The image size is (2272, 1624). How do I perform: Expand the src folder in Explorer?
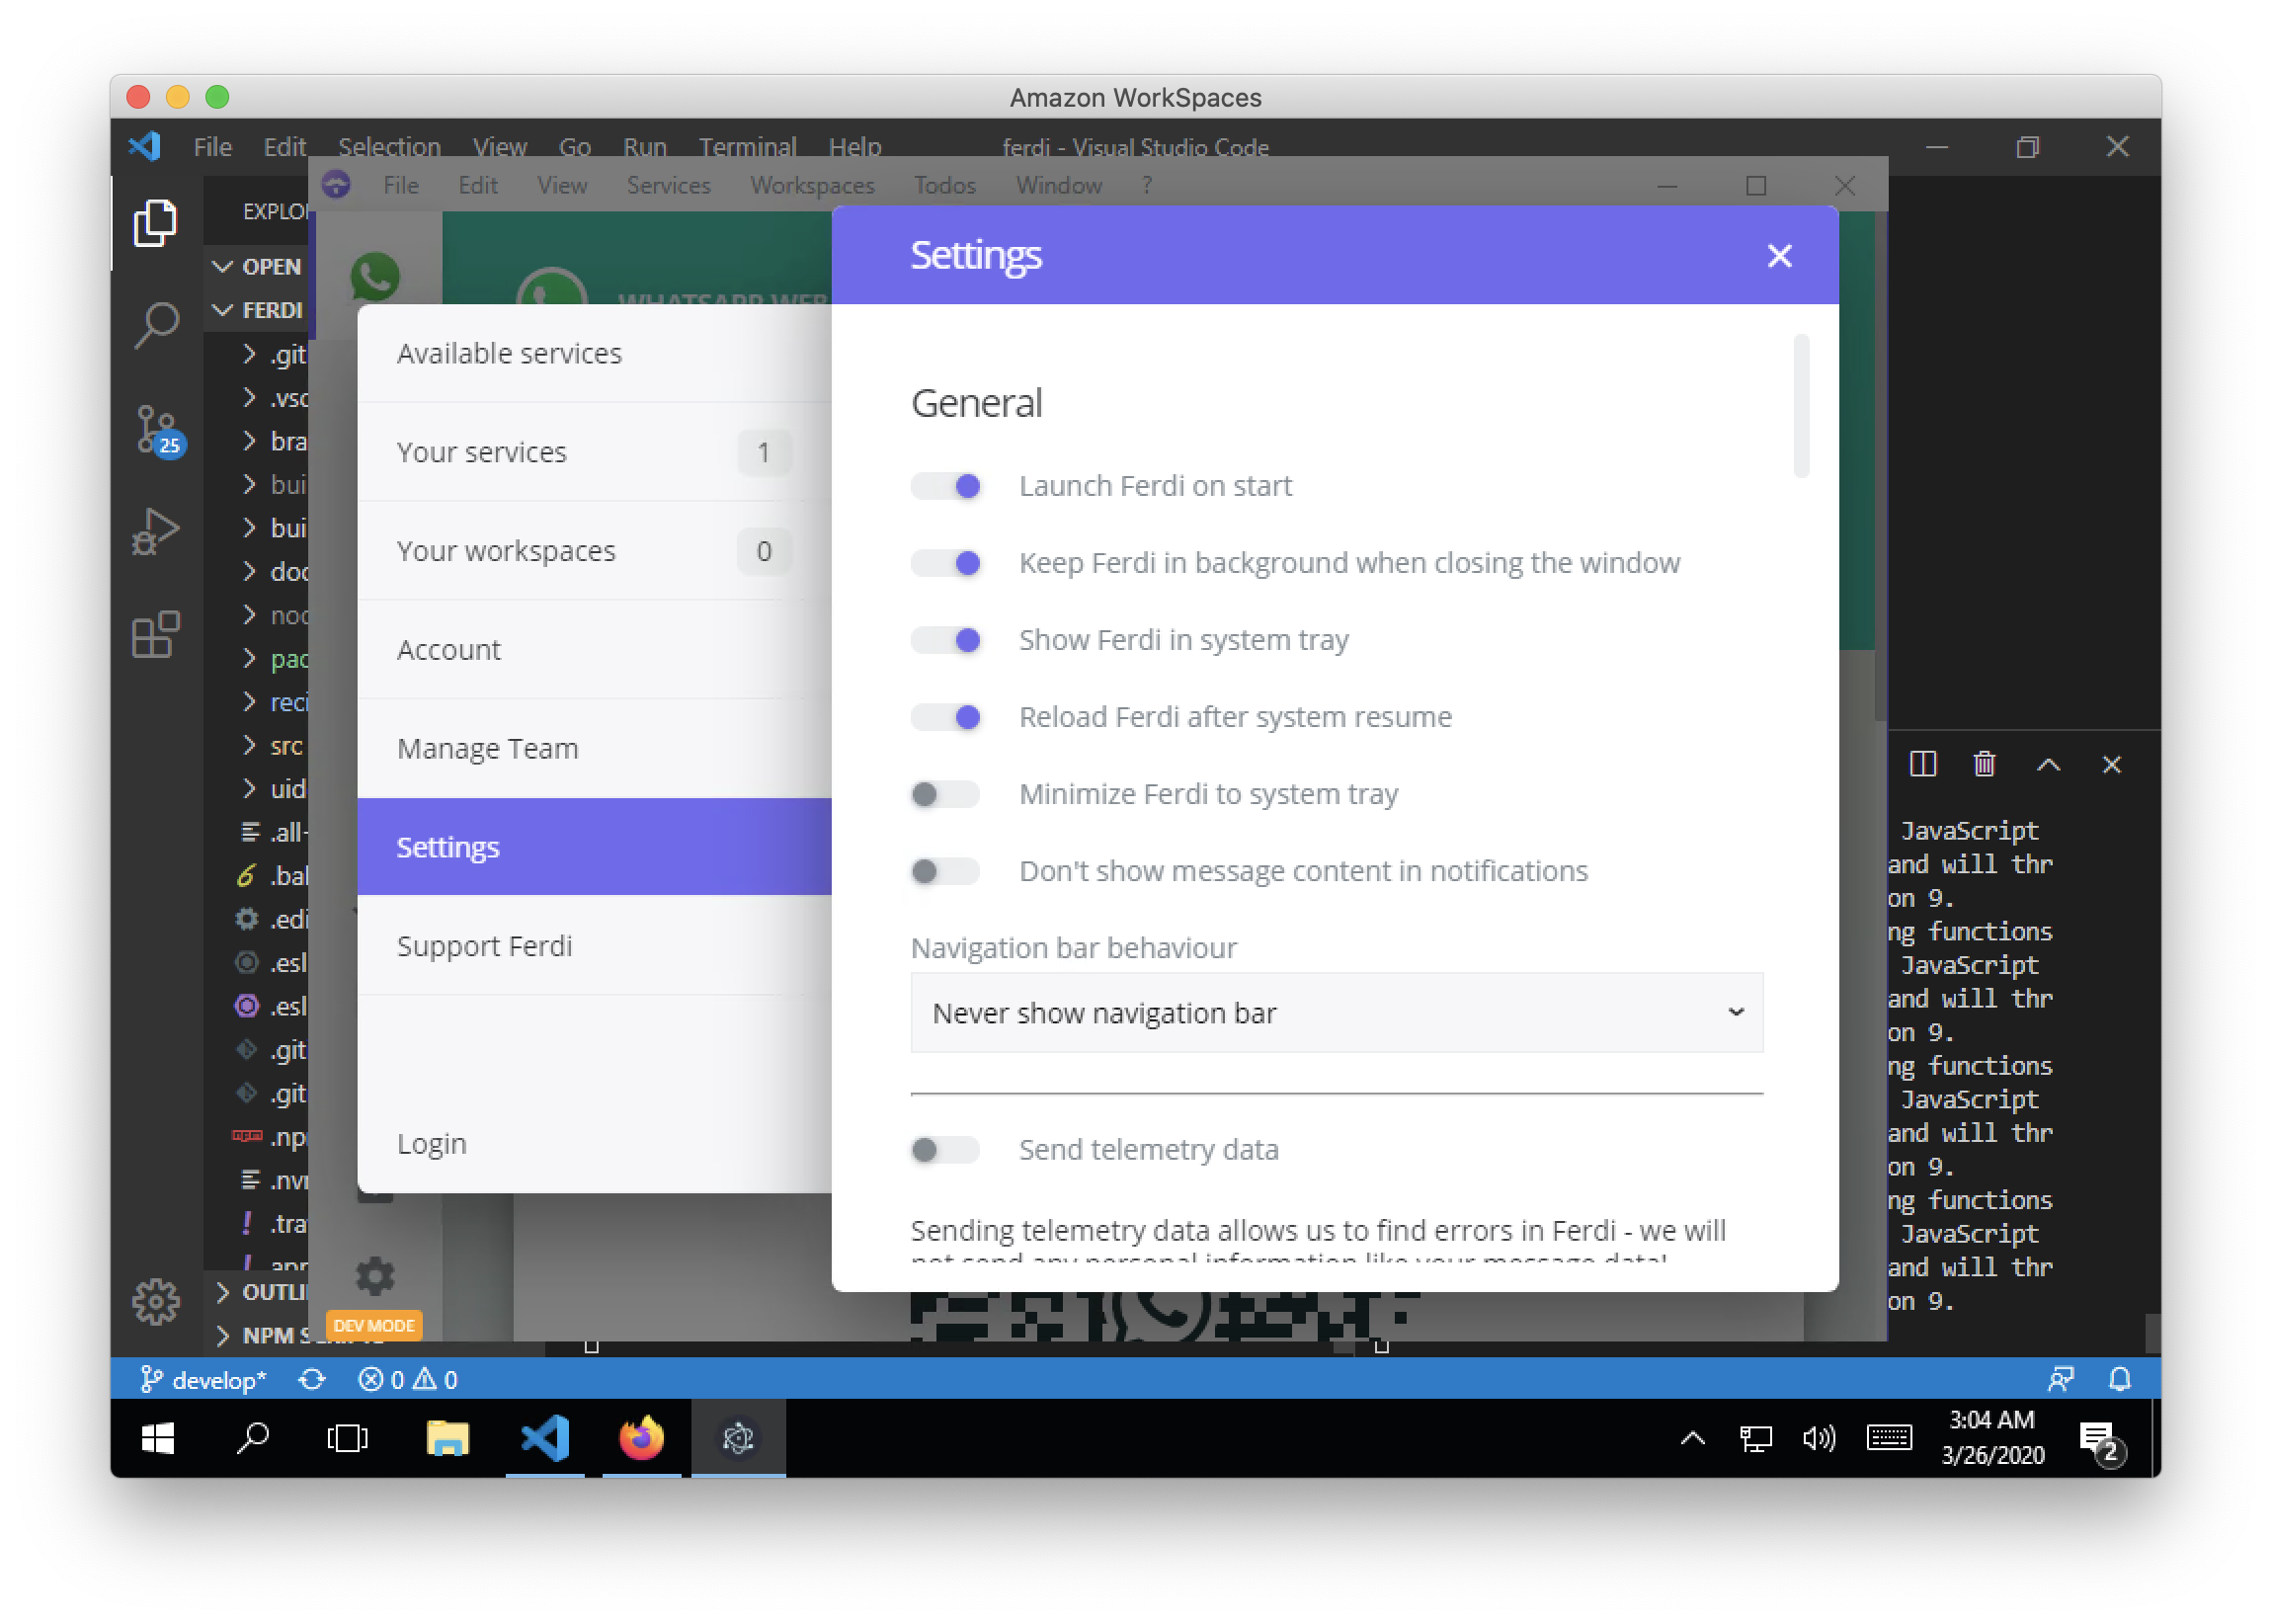pos(274,745)
